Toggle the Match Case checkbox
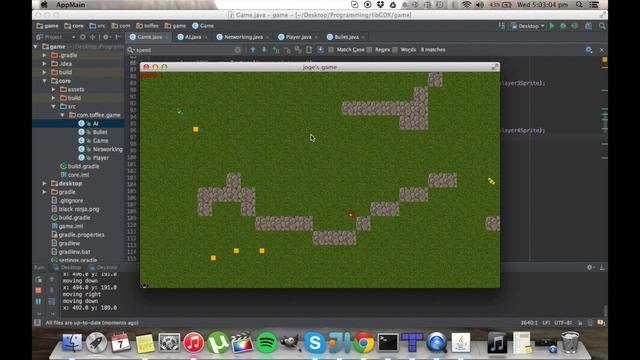 [x=331, y=50]
